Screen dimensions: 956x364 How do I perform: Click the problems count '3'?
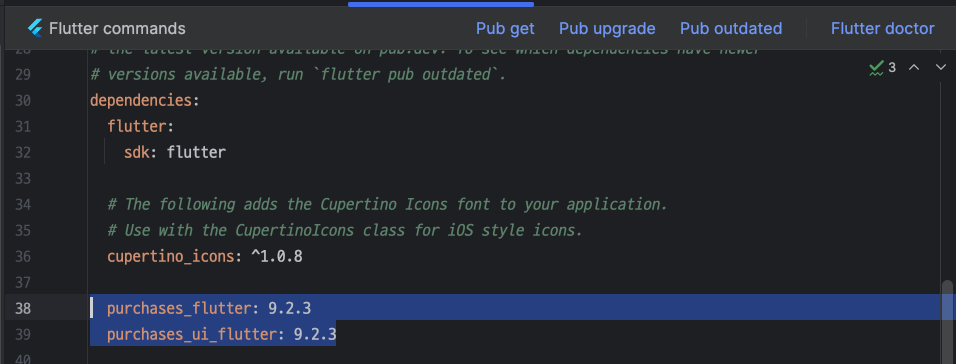click(x=892, y=68)
